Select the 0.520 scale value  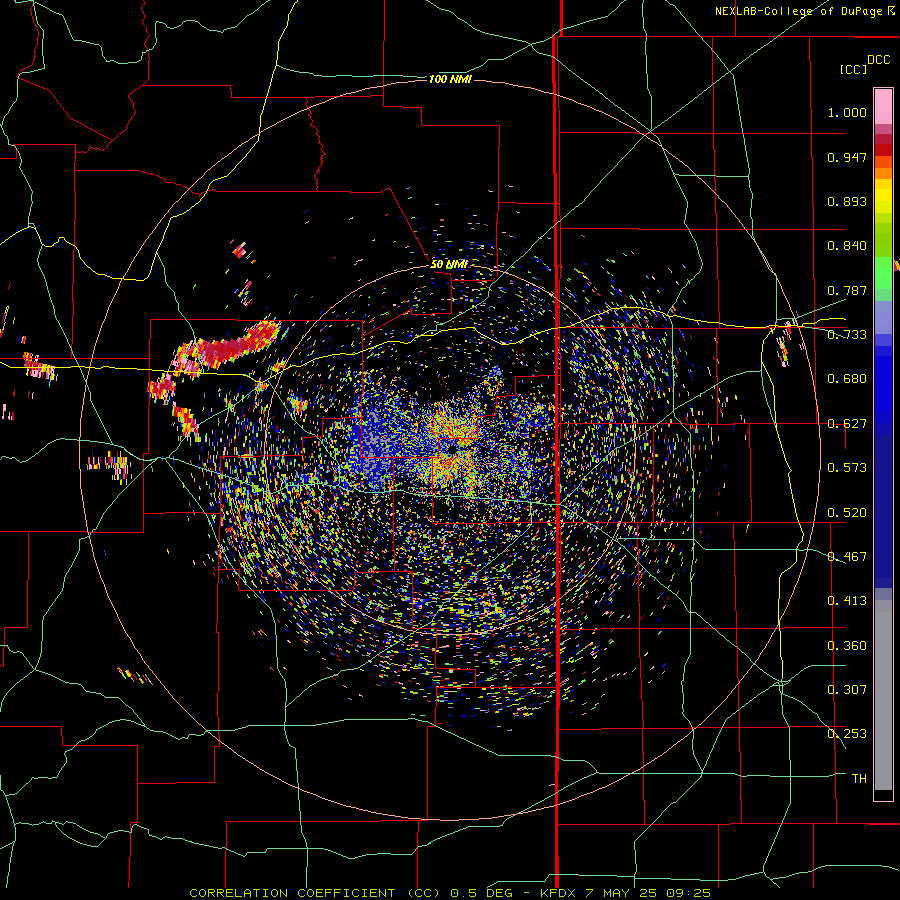point(847,513)
